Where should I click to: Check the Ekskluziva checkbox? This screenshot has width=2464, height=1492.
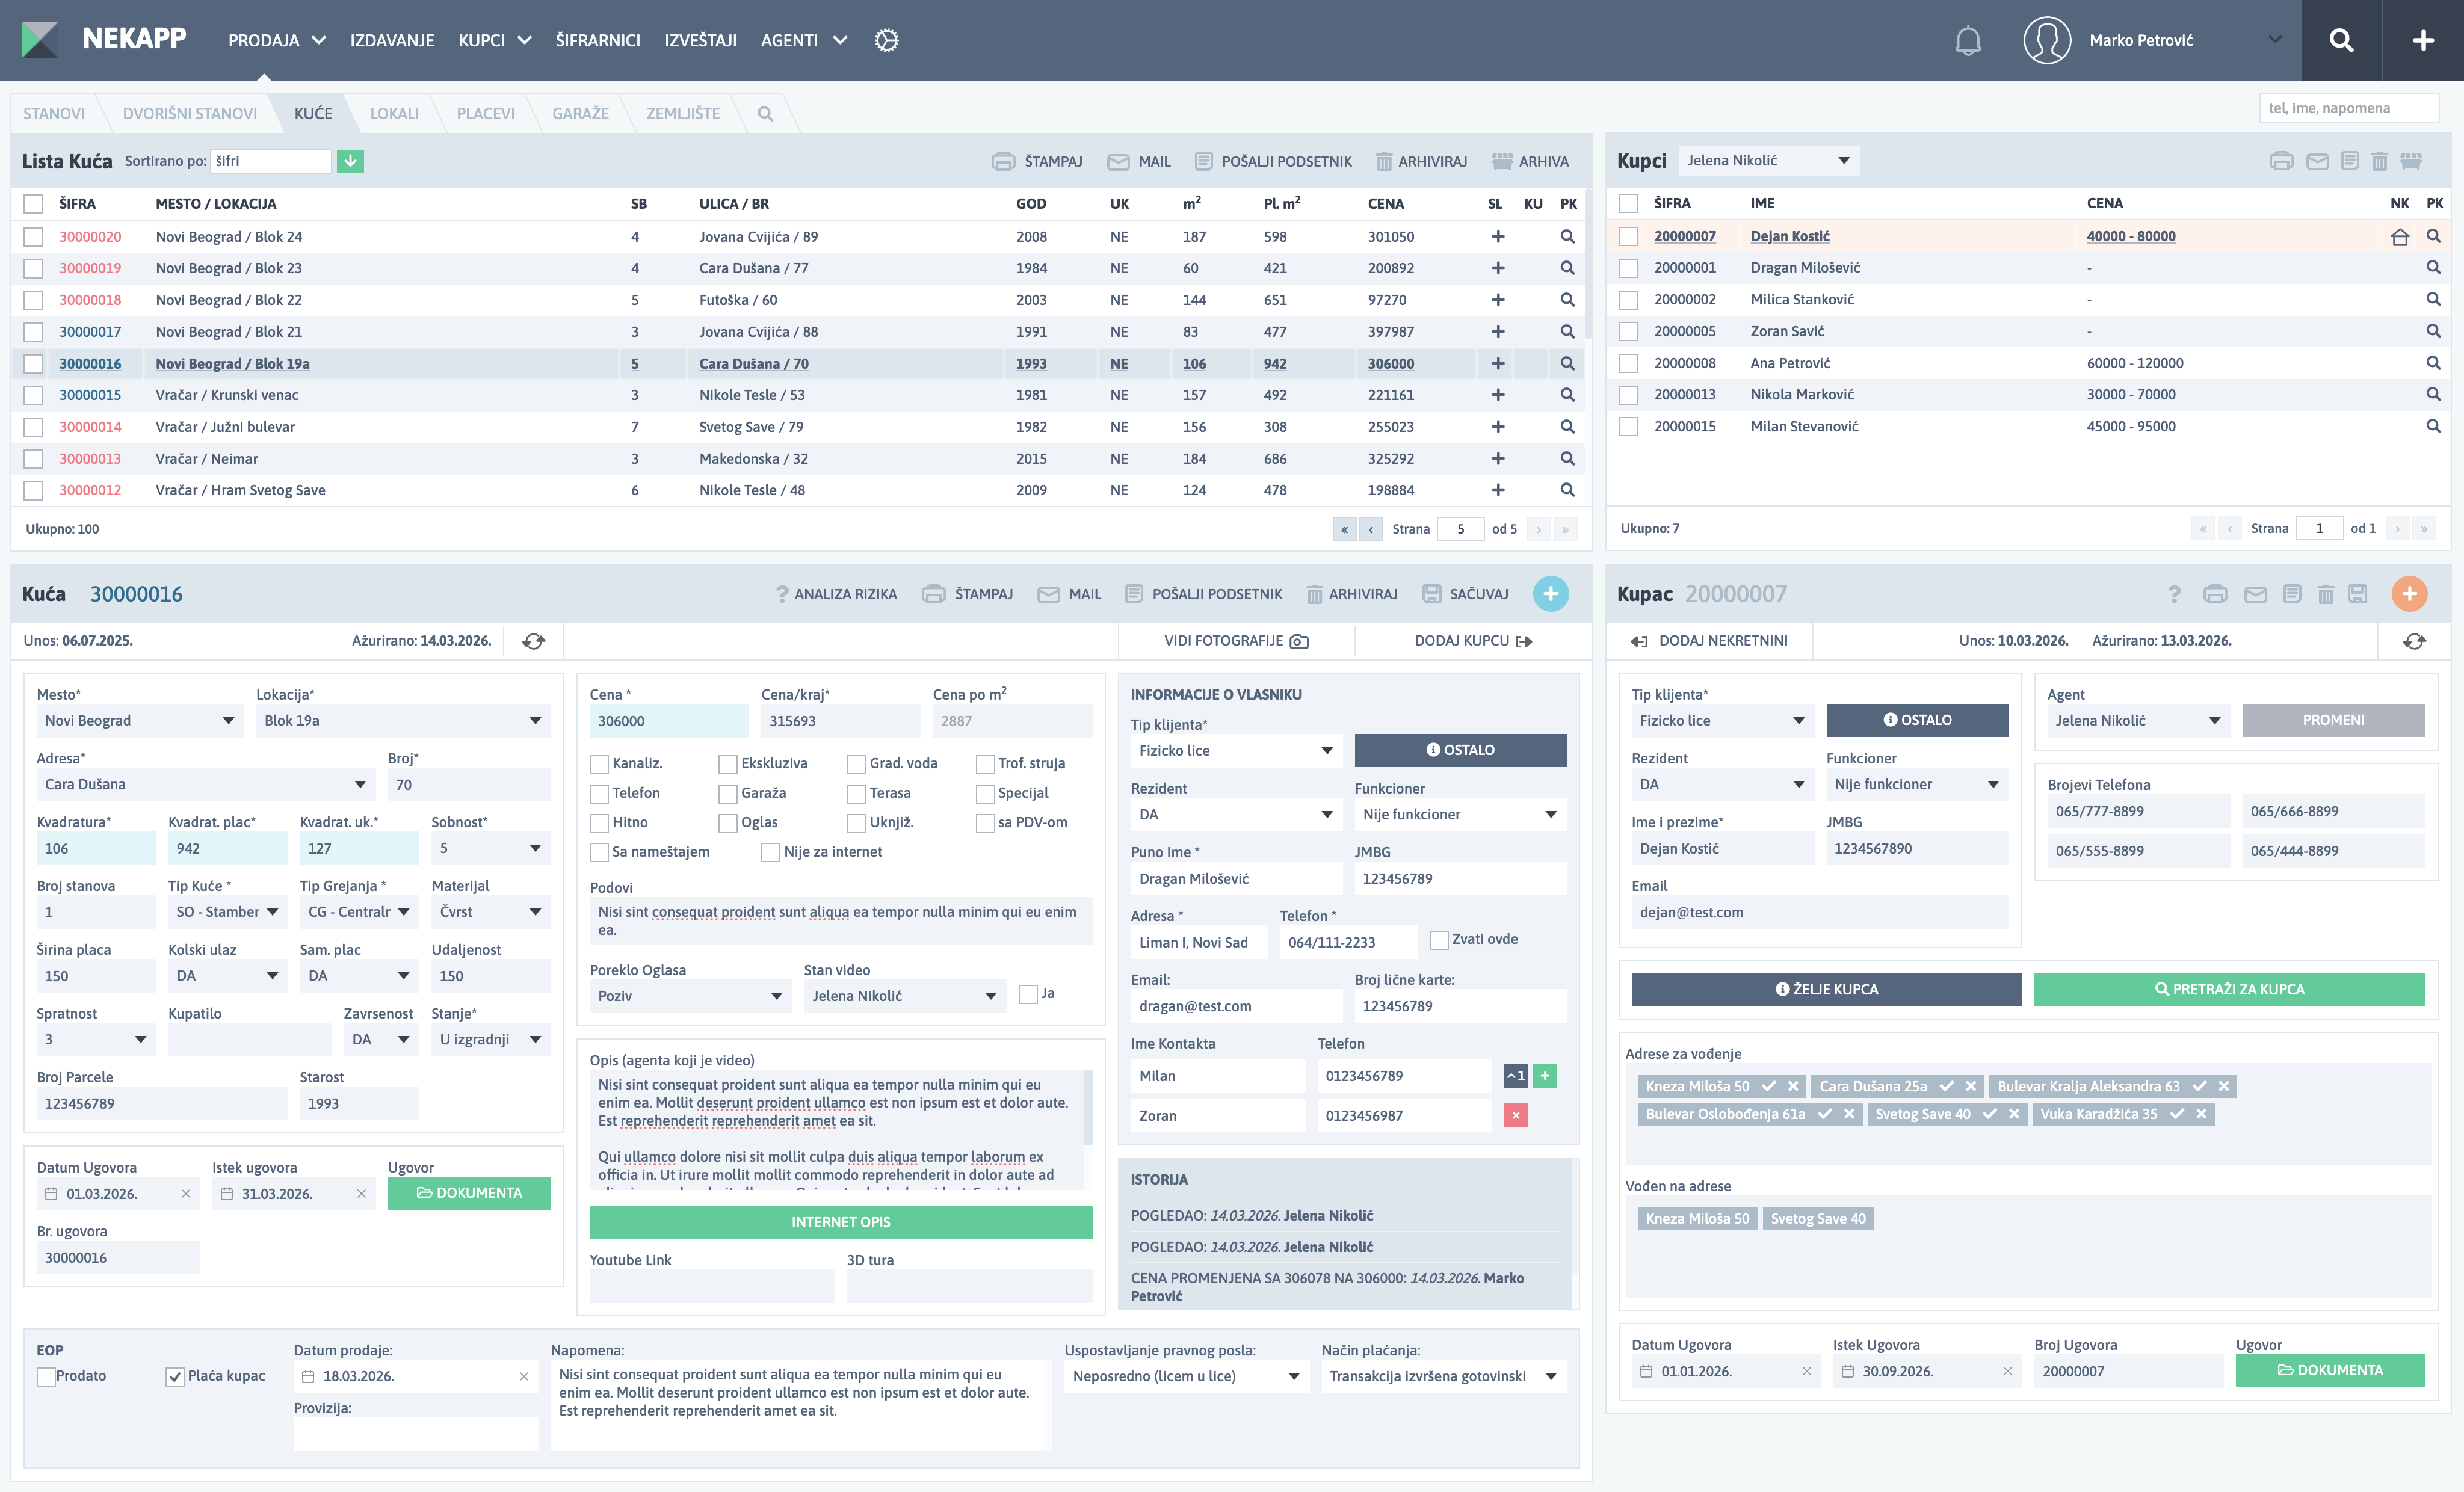point(728,764)
